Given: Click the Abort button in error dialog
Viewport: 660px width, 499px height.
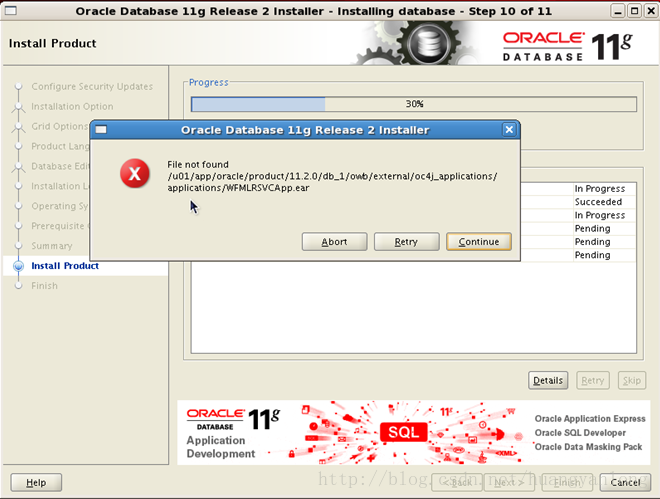Looking at the screenshot, I should [334, 242].
